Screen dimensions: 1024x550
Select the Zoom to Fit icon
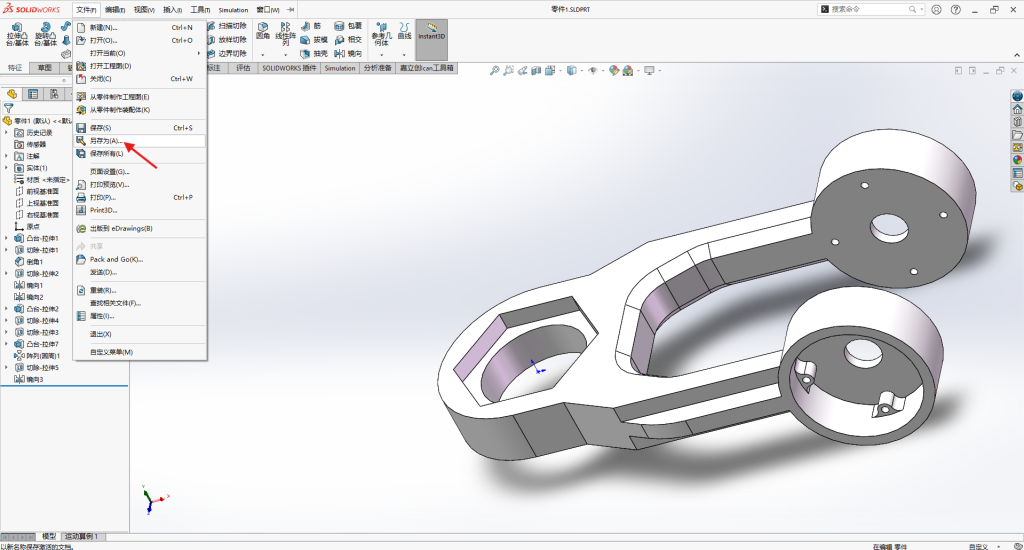point(493,71)
